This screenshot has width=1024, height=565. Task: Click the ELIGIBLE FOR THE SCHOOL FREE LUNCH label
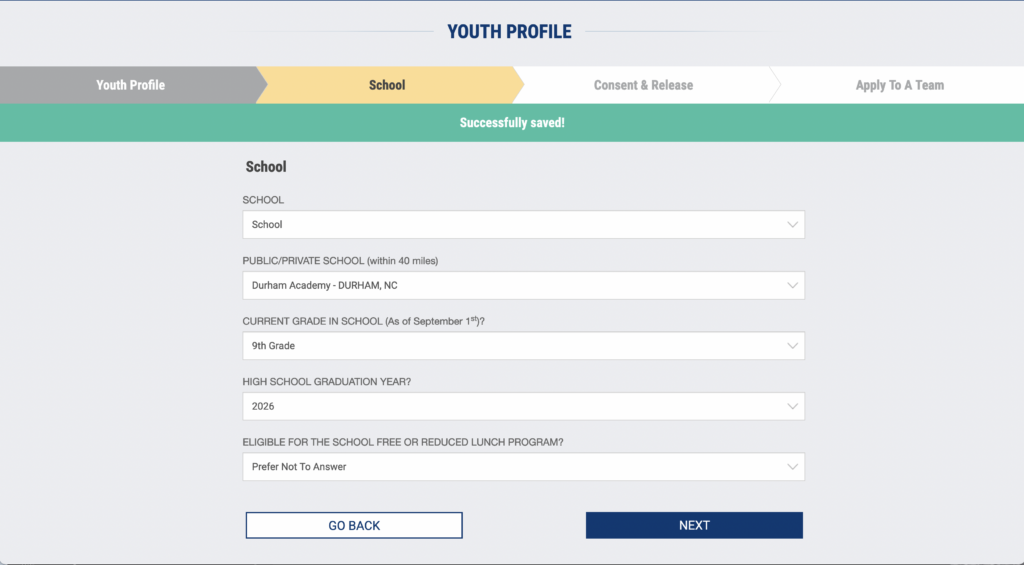(x=403, y=442)
